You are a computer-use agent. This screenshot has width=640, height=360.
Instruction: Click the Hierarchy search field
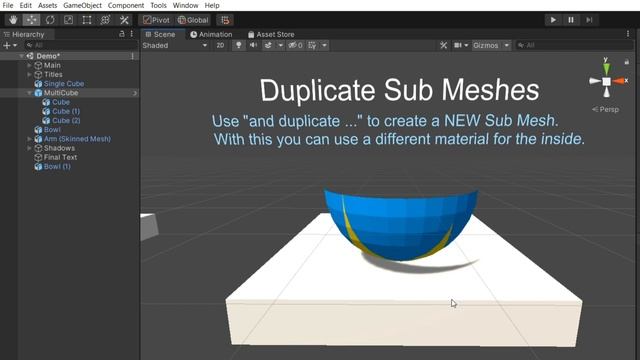click(x=80, y=45)
